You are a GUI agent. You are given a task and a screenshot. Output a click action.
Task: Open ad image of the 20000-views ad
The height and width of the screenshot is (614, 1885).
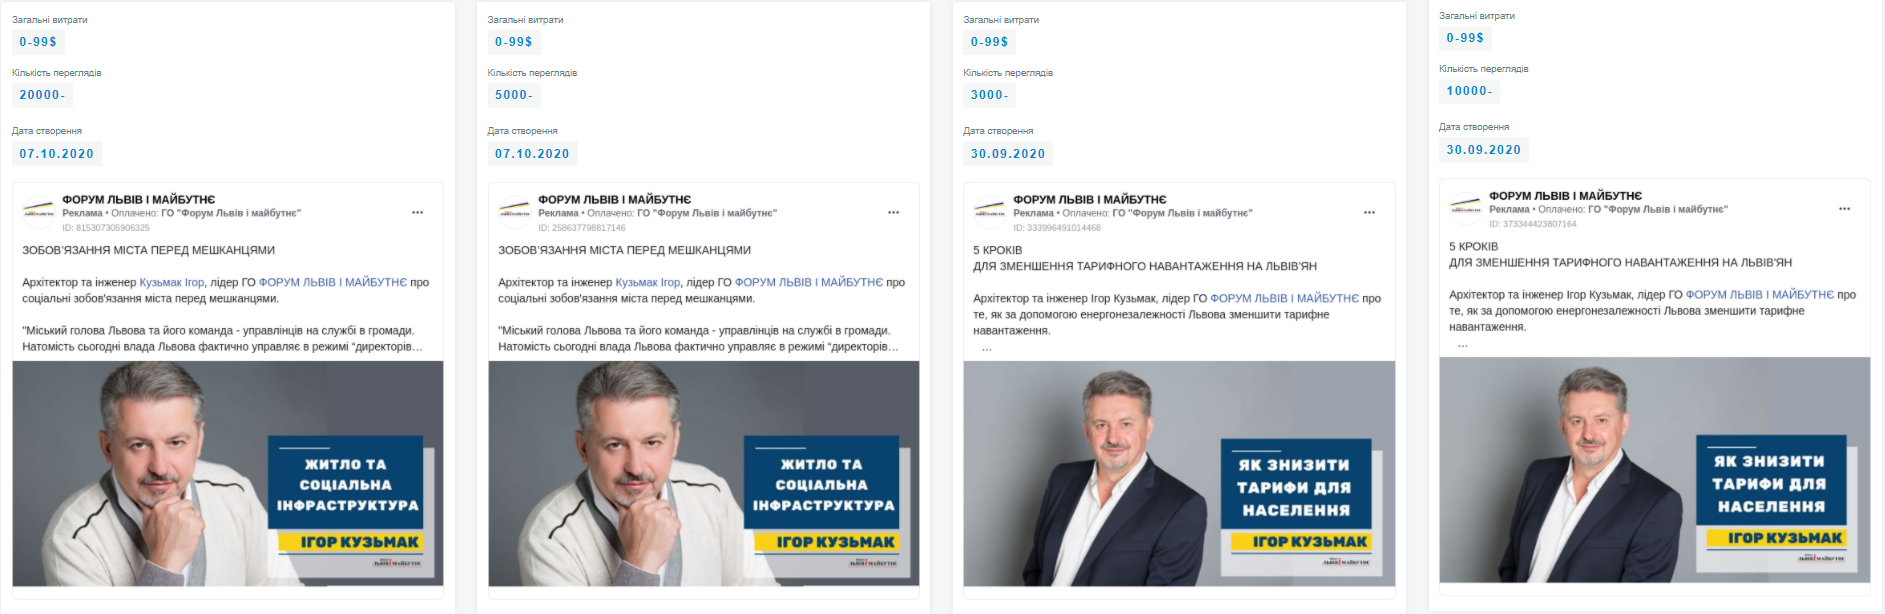point(228,473)
